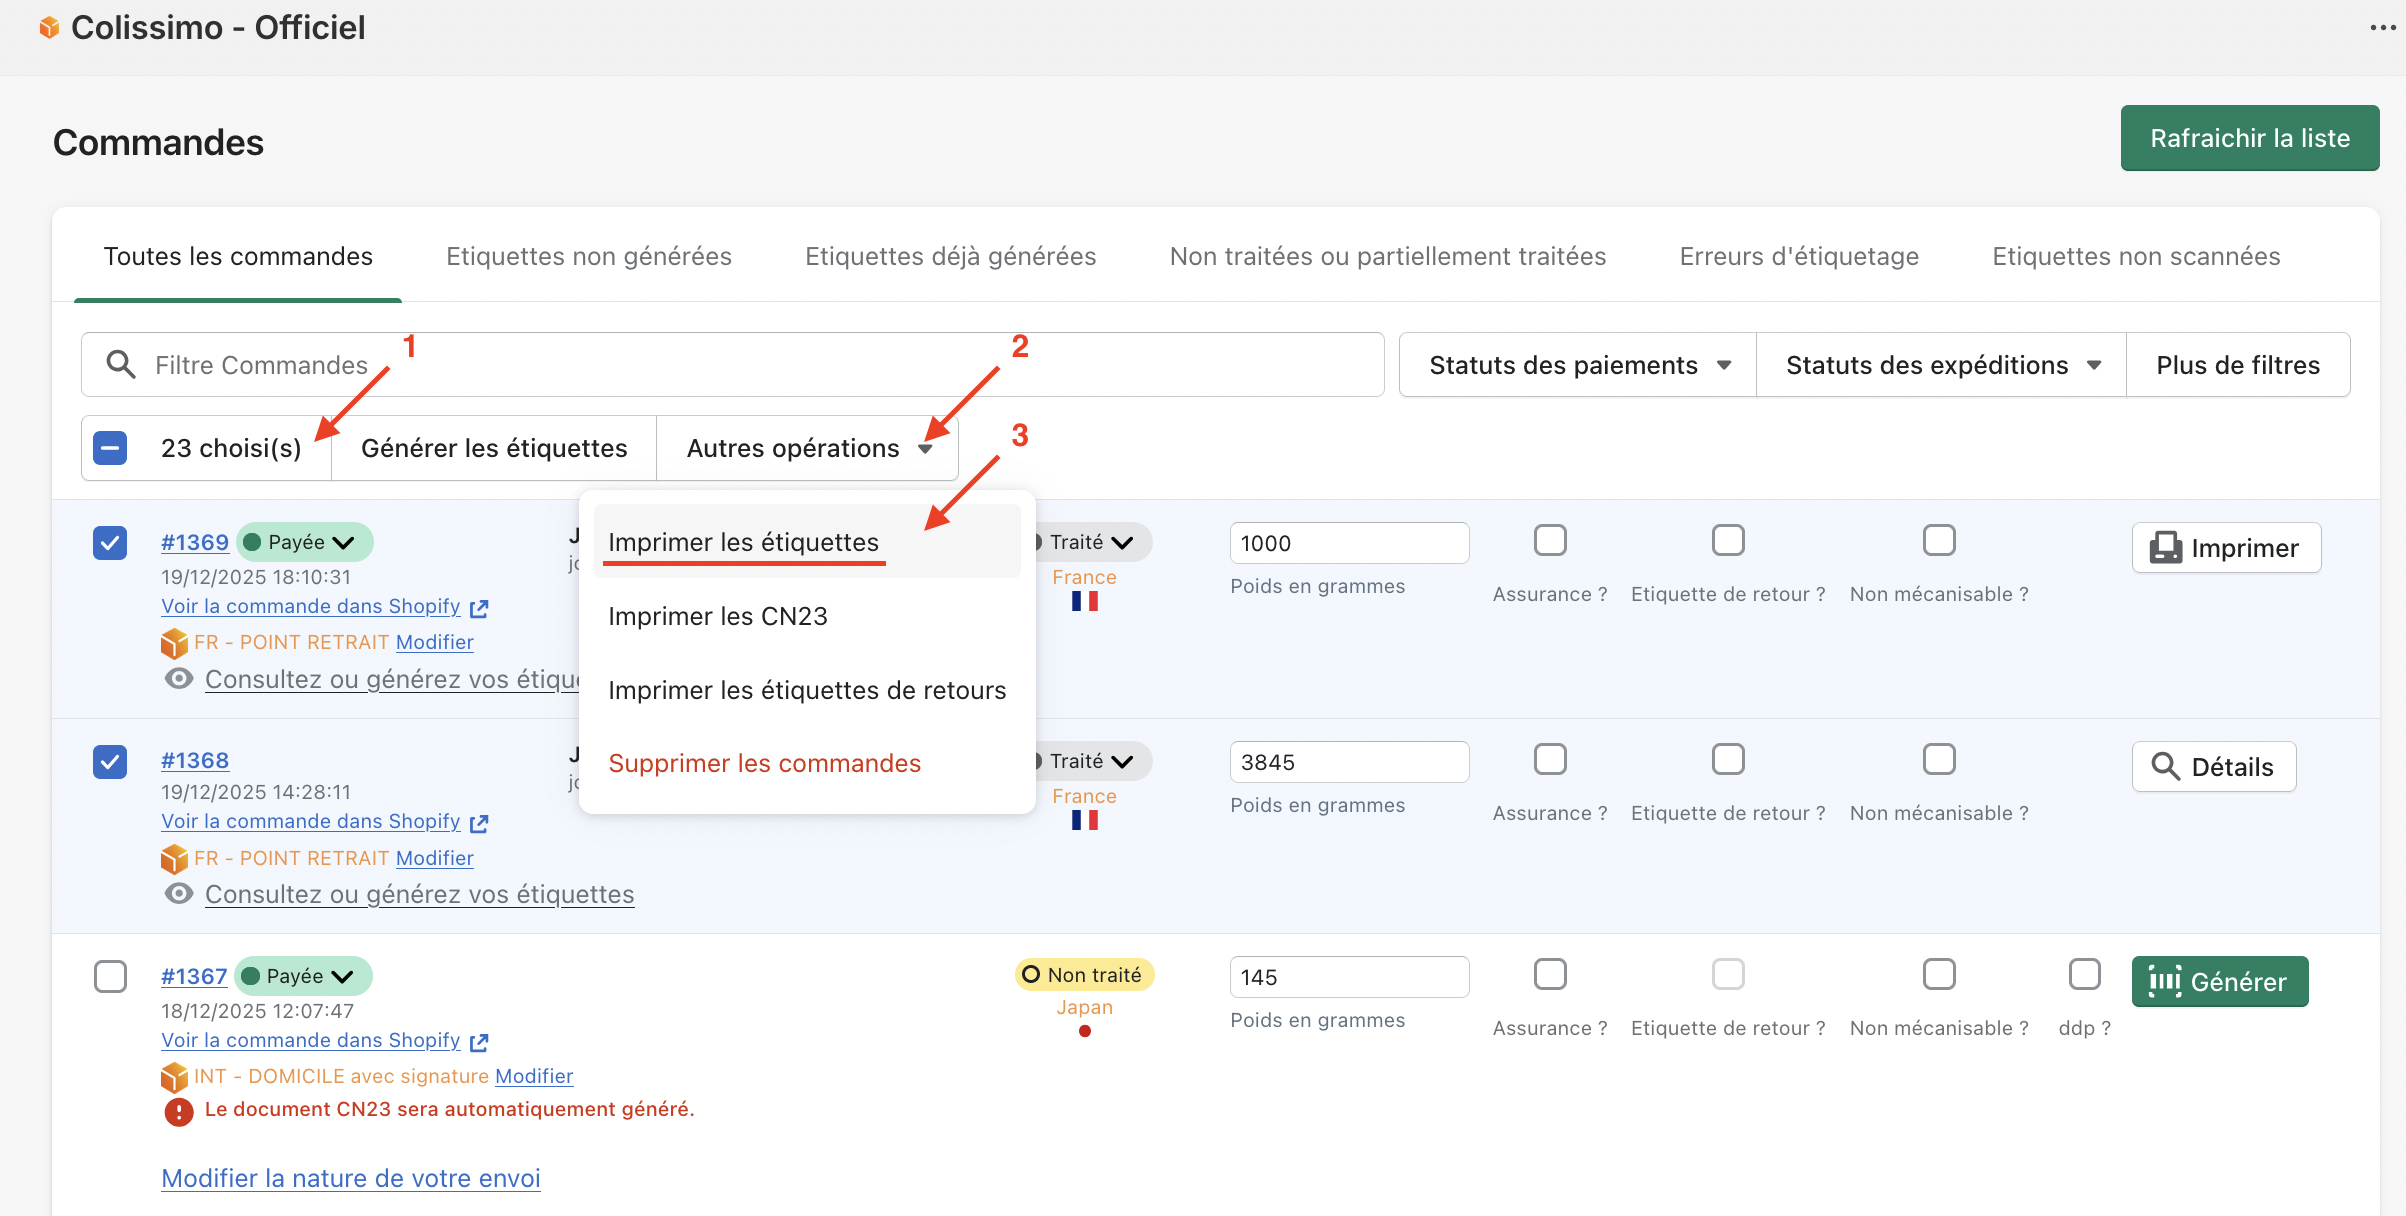This screenshot has height=1216, width=2406.
Task: Select the order #1367 row checkbox
Action: [110, 976]
